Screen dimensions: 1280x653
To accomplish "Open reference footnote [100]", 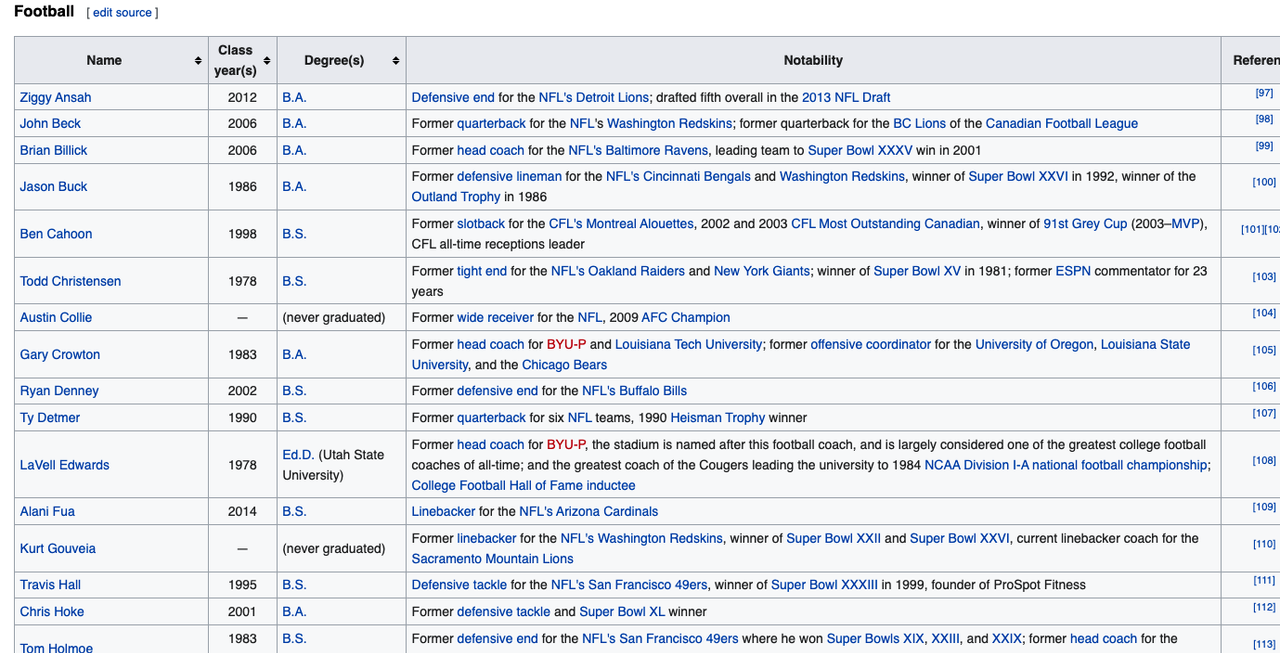I will click(1264, 182).
